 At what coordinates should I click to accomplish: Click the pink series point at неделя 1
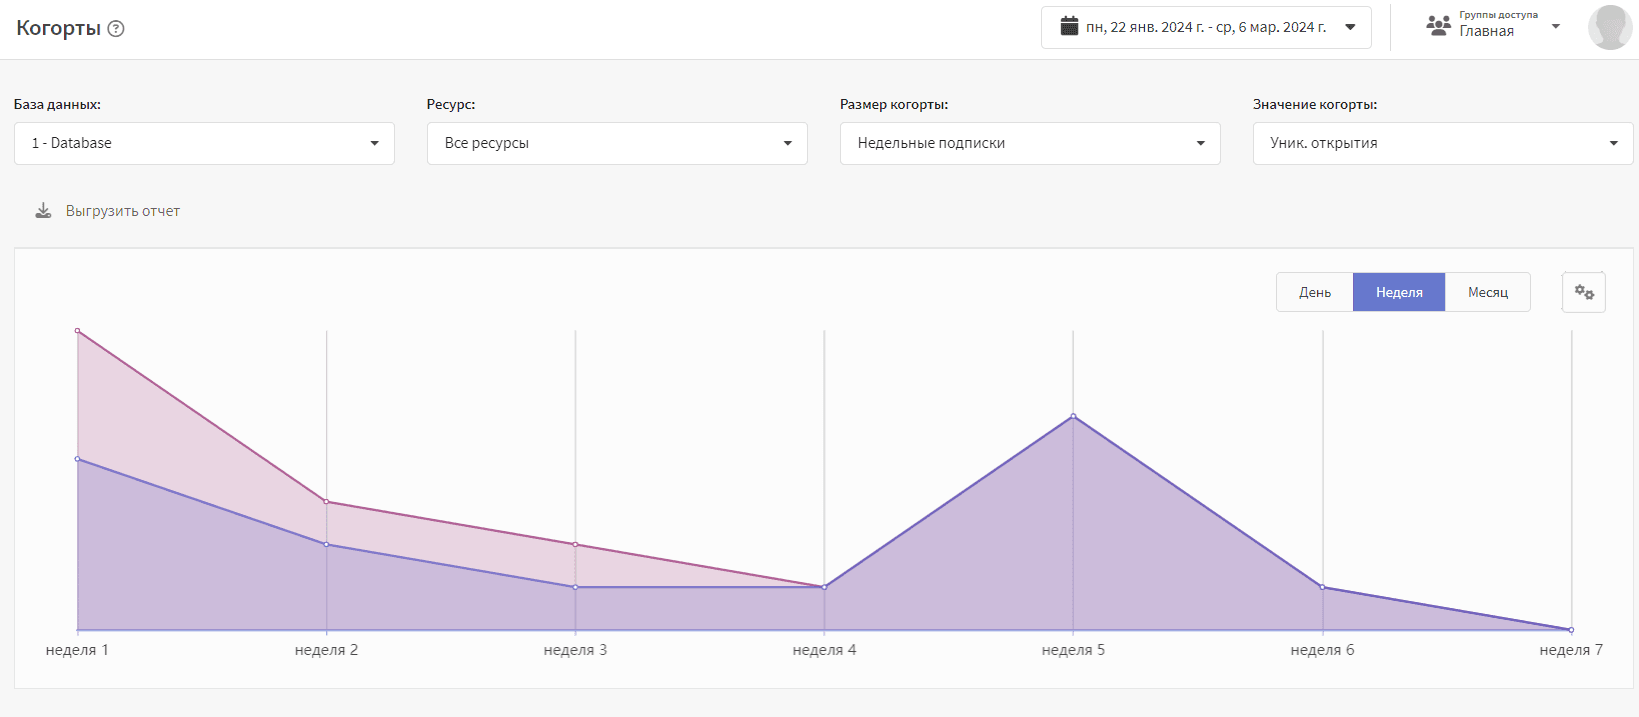78,331
